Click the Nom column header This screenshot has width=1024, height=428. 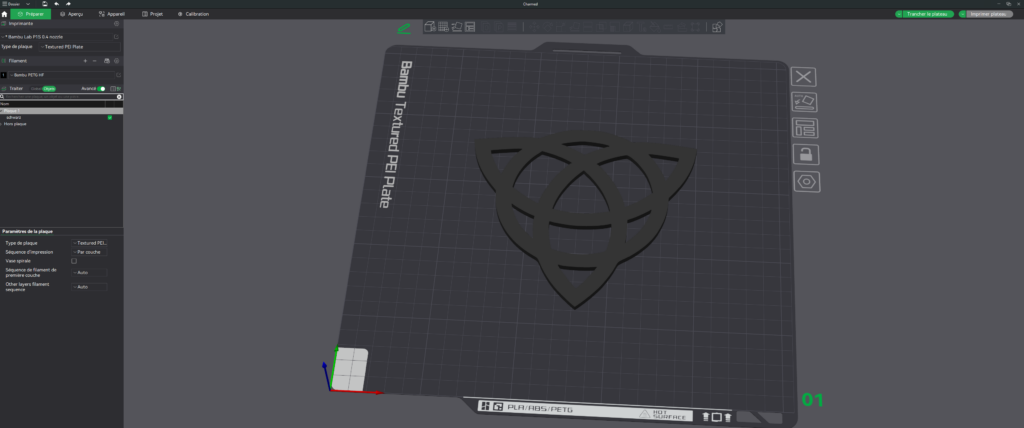(x=5, y=103)
